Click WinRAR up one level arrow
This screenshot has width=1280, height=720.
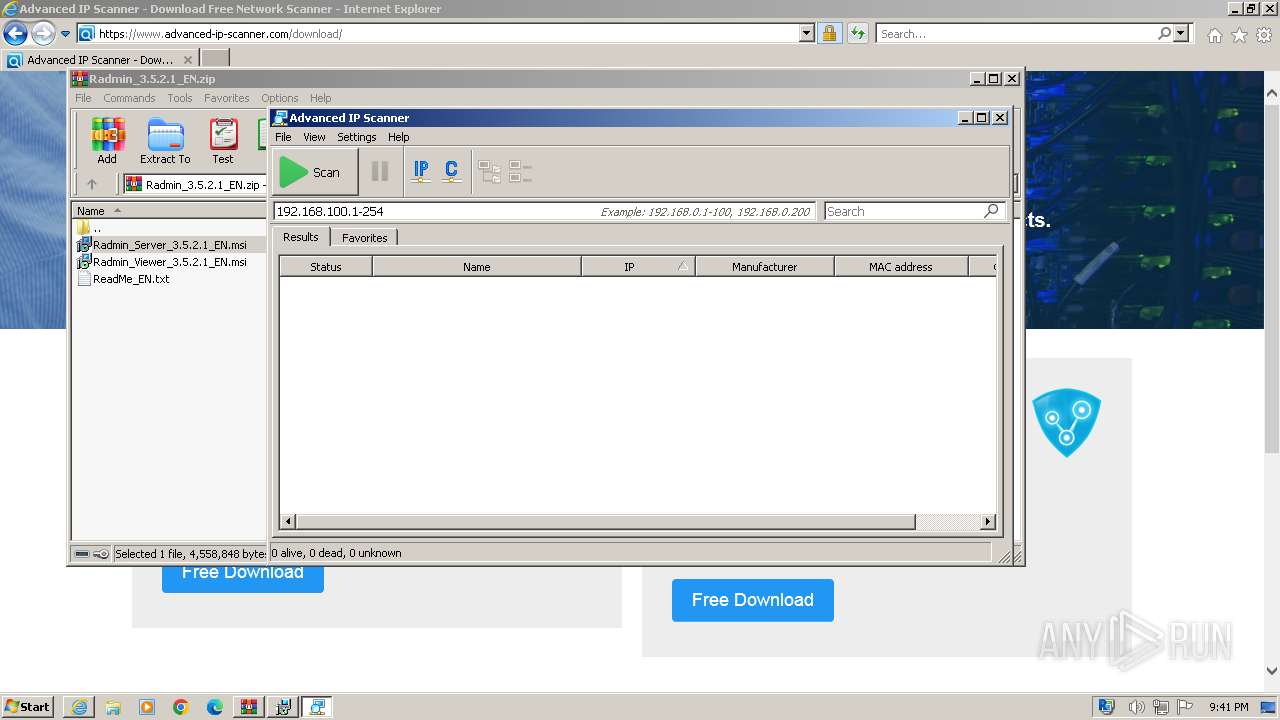(x=92, y=184)
